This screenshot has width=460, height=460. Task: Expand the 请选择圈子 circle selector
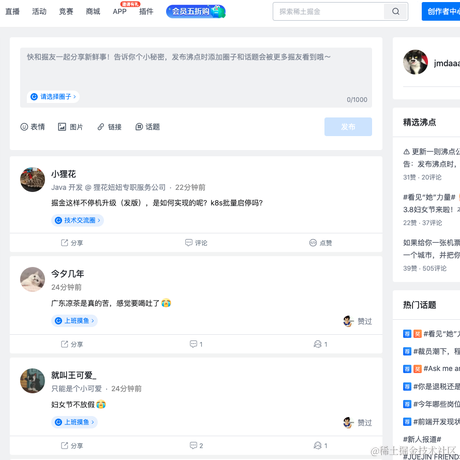(x=53, y=97)
